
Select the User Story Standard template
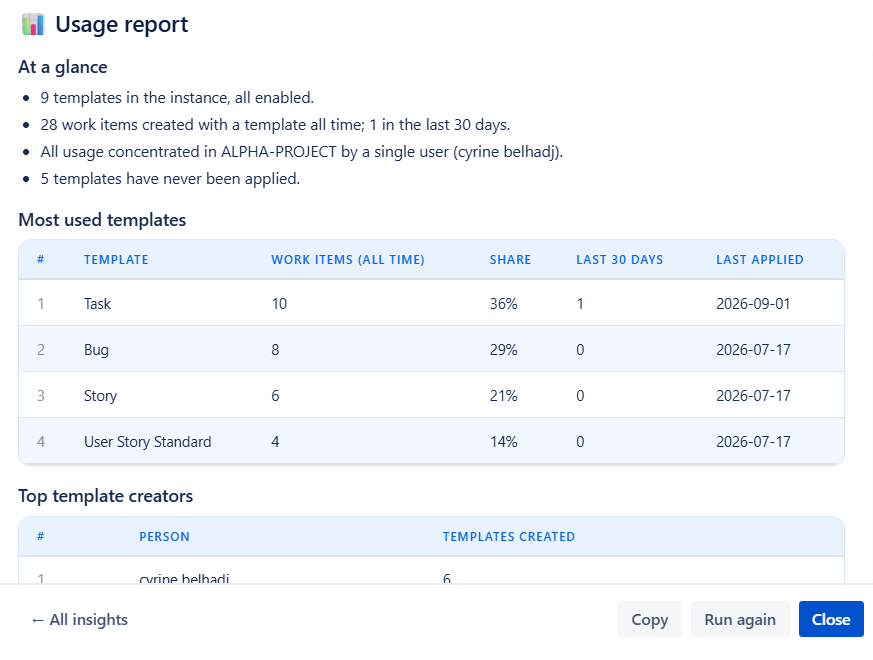point(148,442)
